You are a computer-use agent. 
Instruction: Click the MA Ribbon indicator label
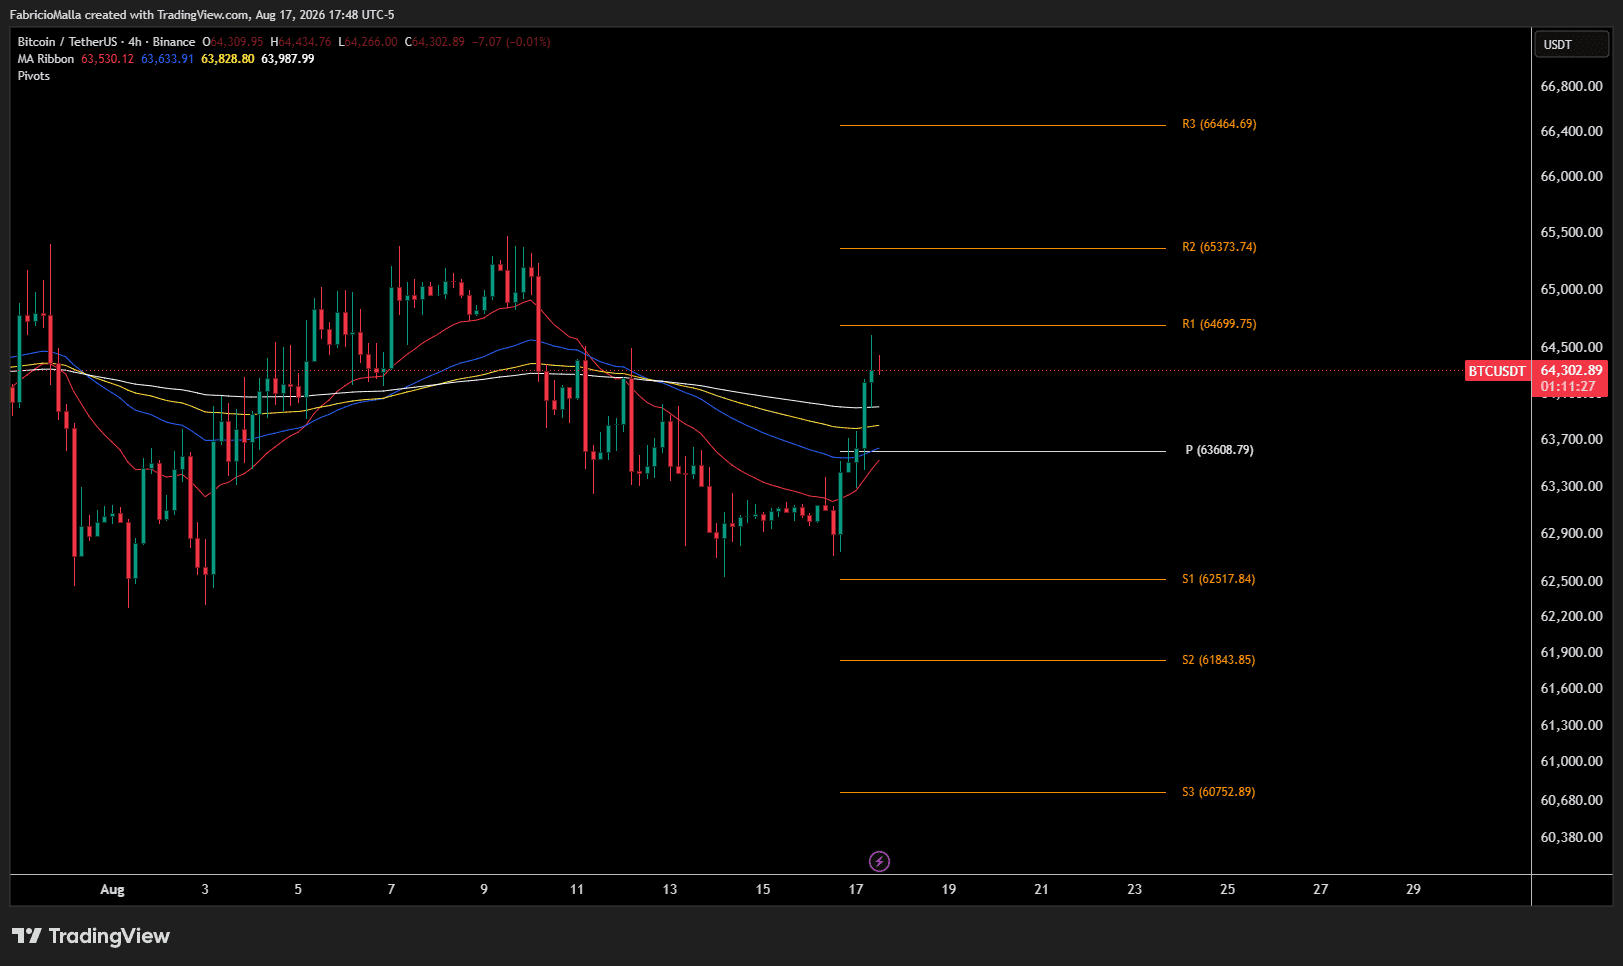pyautogui.click(x=46, y=59)
